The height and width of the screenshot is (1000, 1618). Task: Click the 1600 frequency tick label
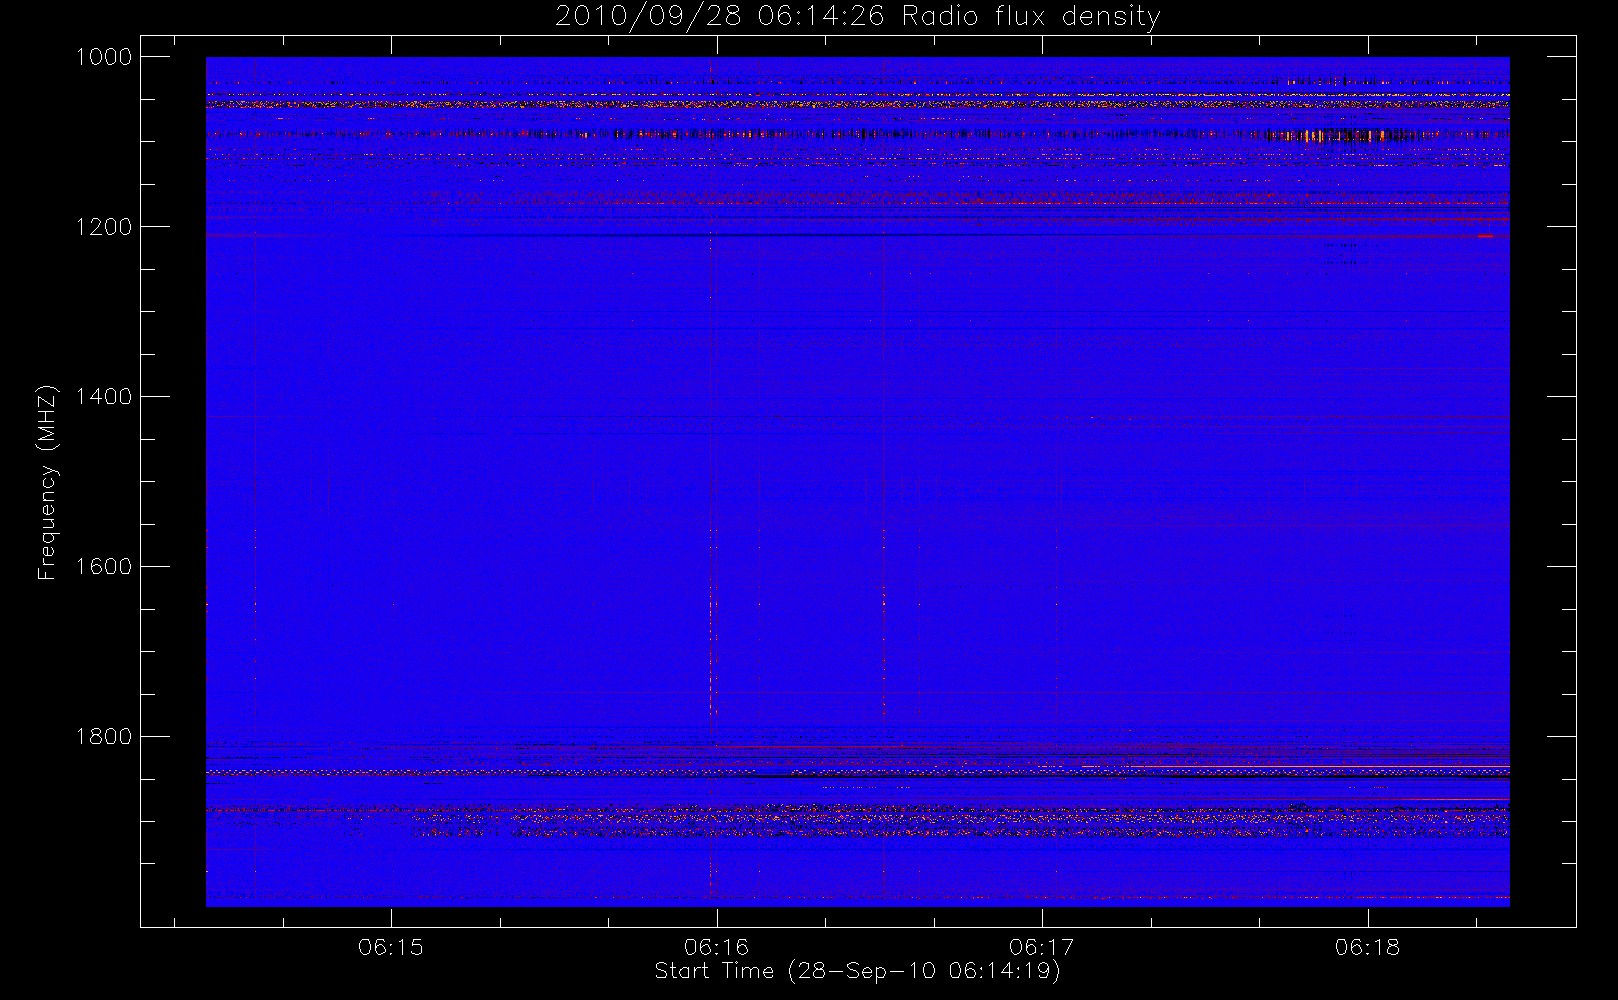coord(104,567)
